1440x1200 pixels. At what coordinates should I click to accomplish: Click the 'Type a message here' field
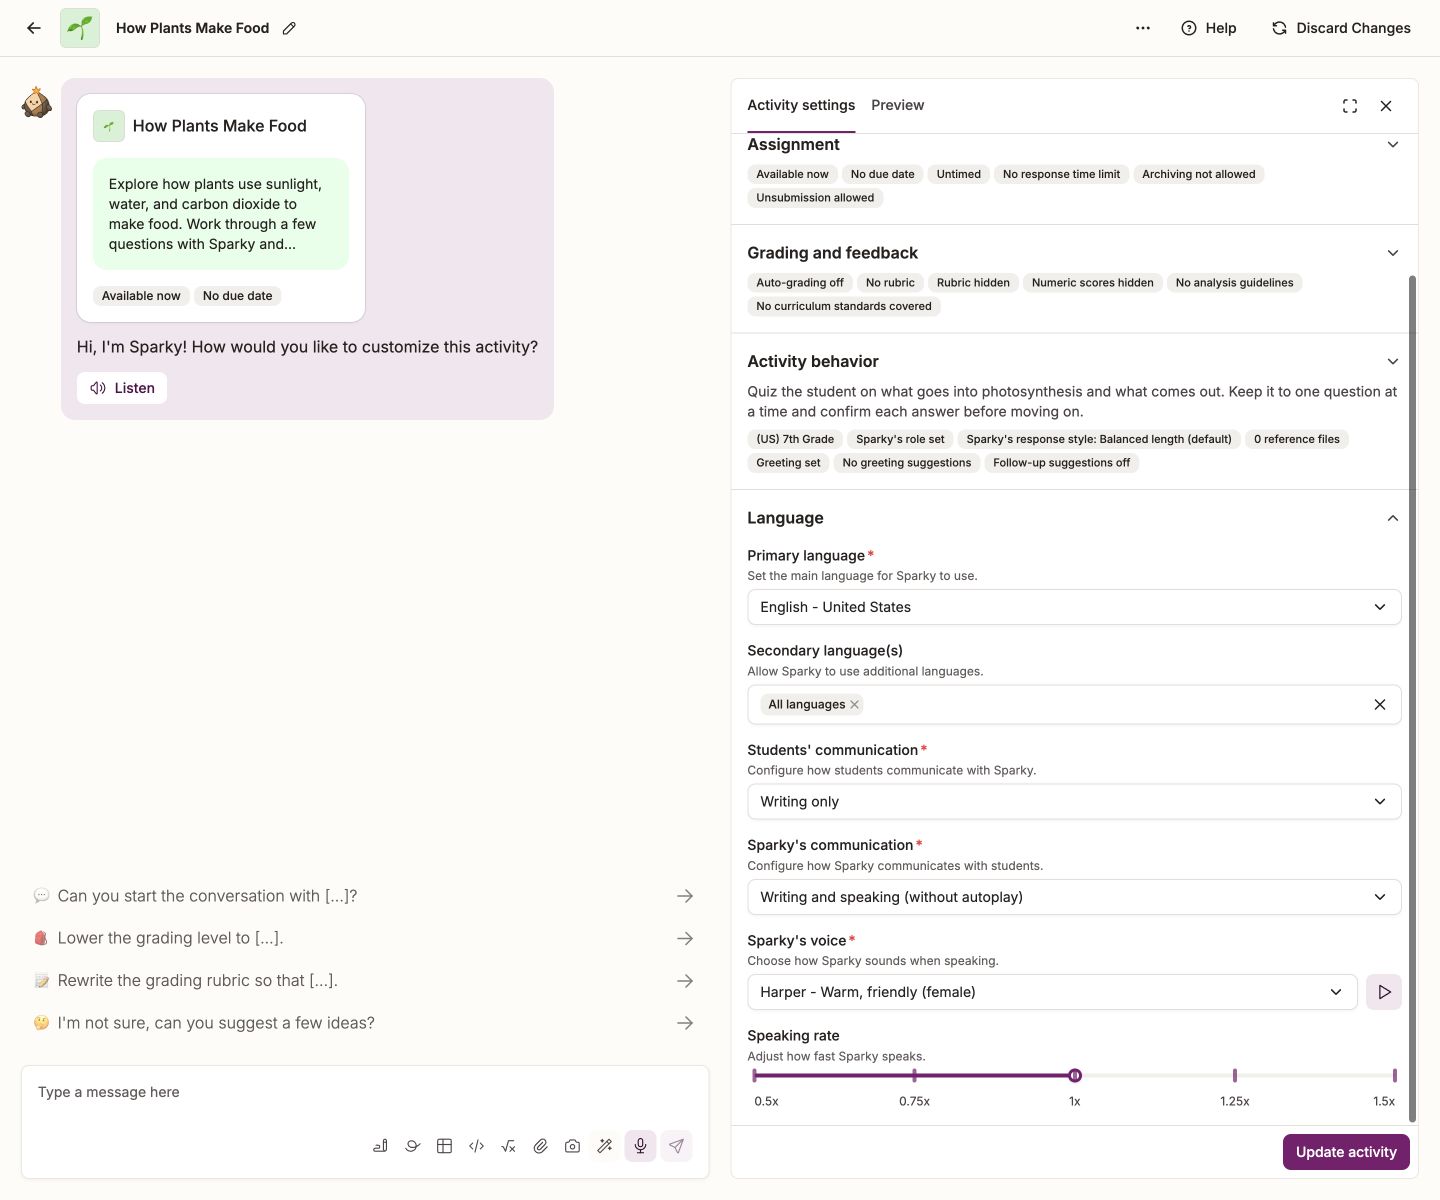[365, 1093]
